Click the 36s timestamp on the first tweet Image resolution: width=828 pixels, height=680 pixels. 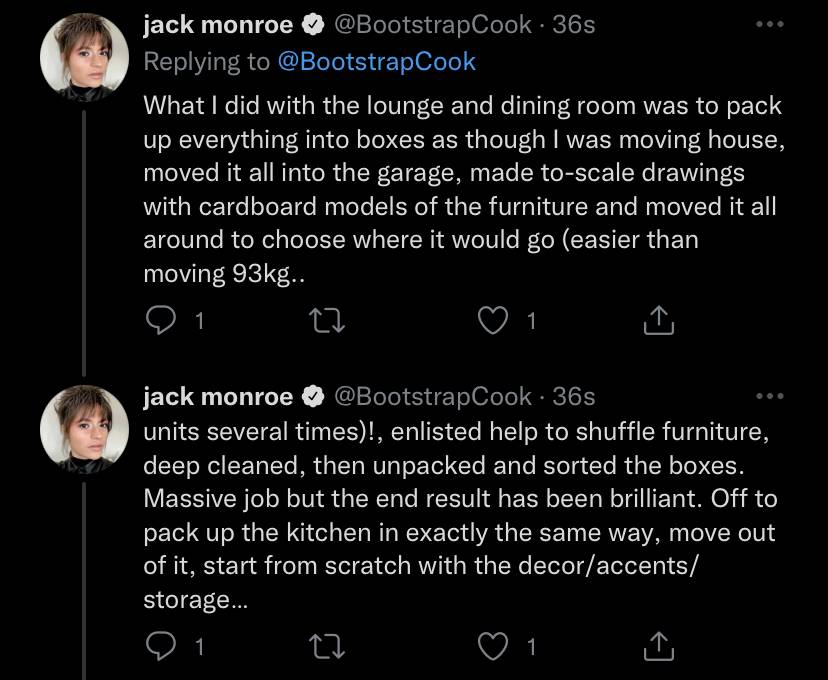point(573,25)
